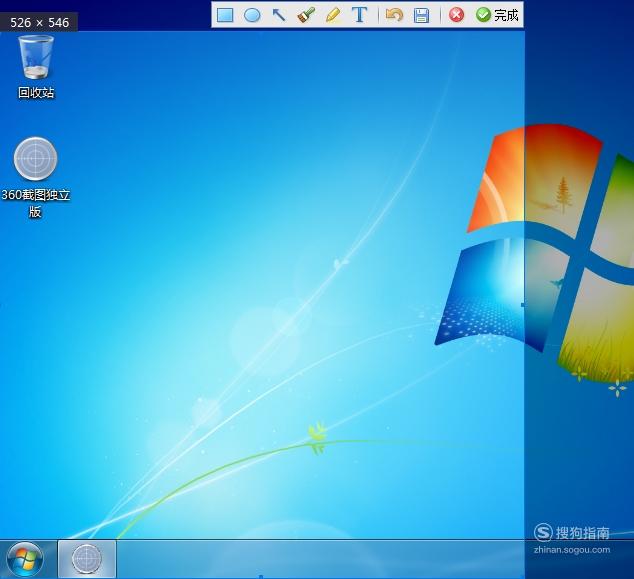Select the arrow annotation tool

[279, 15]
